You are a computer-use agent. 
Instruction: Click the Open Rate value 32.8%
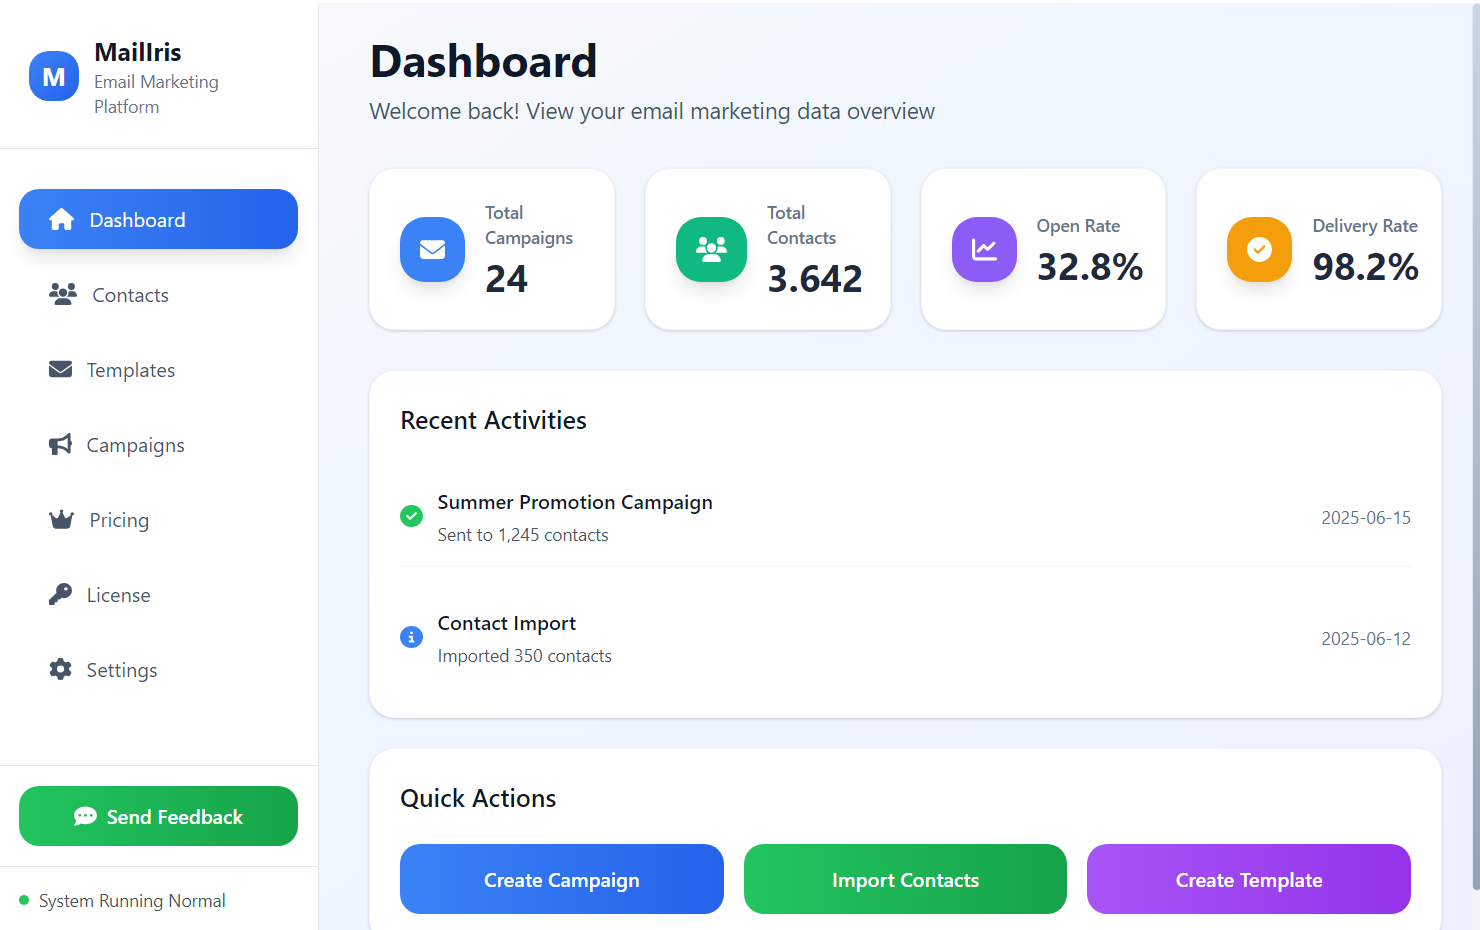pyautogui.click(x=1090, y=266)
